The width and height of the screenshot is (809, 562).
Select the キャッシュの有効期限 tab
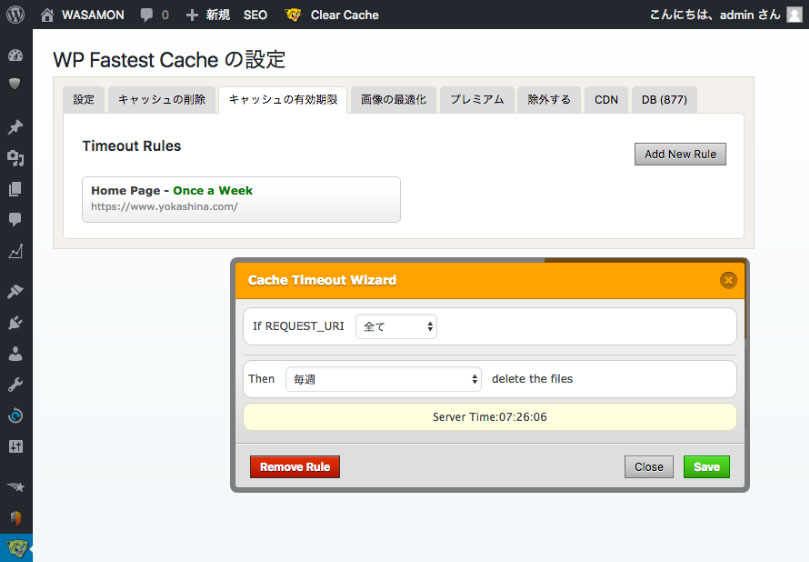[283, 100]
